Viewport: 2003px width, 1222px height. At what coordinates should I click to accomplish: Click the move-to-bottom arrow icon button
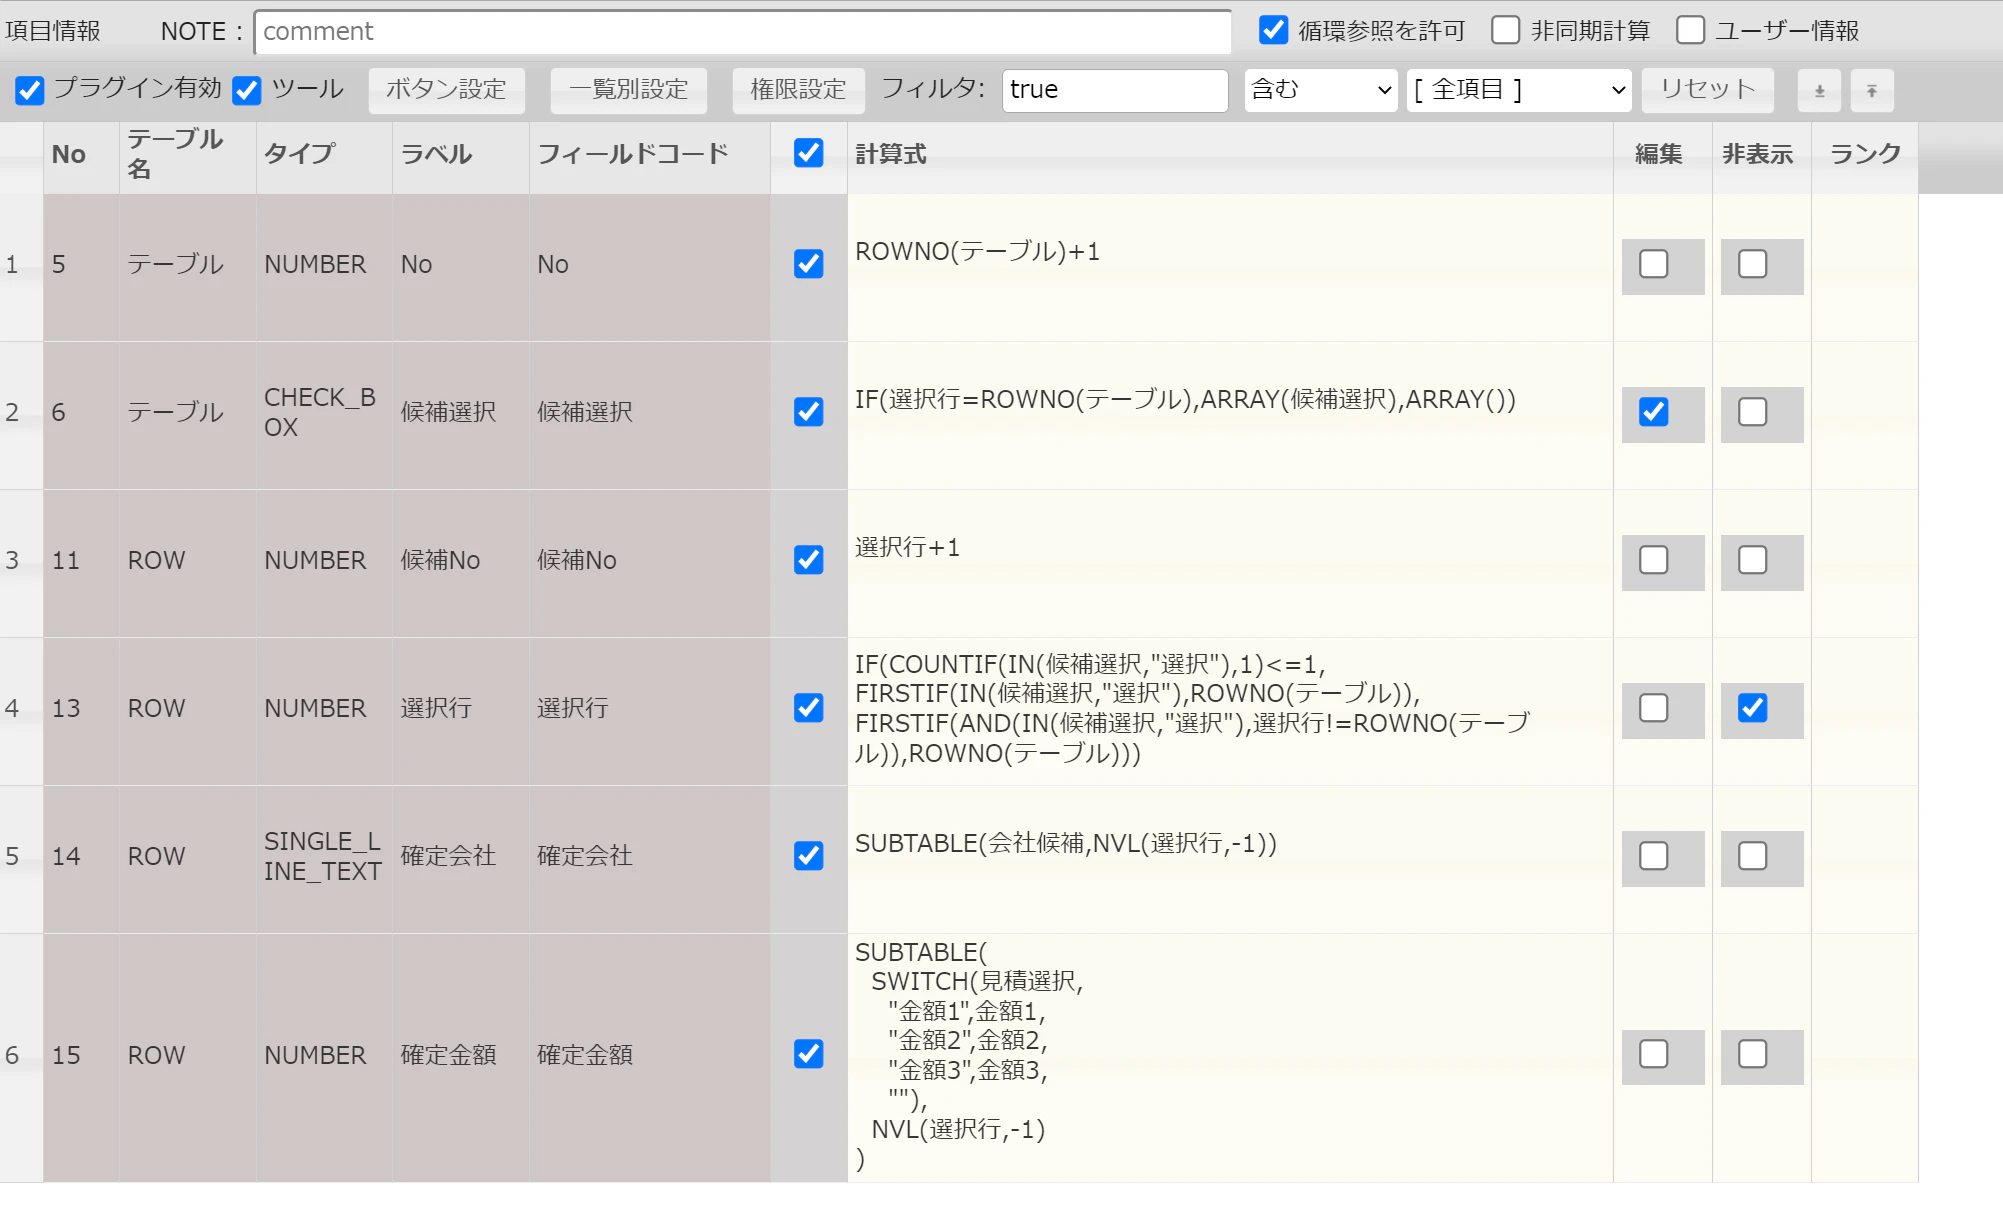(x=1819, y=90)
